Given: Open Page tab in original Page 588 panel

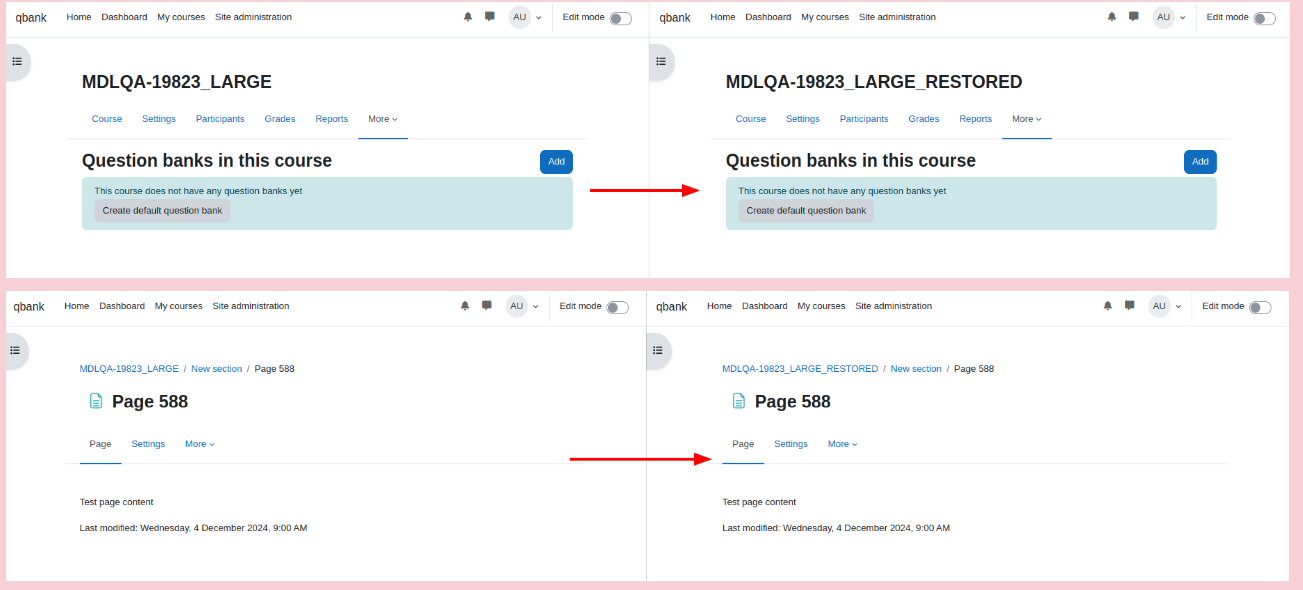Looking at the screenshot, I should click(100, 444).
